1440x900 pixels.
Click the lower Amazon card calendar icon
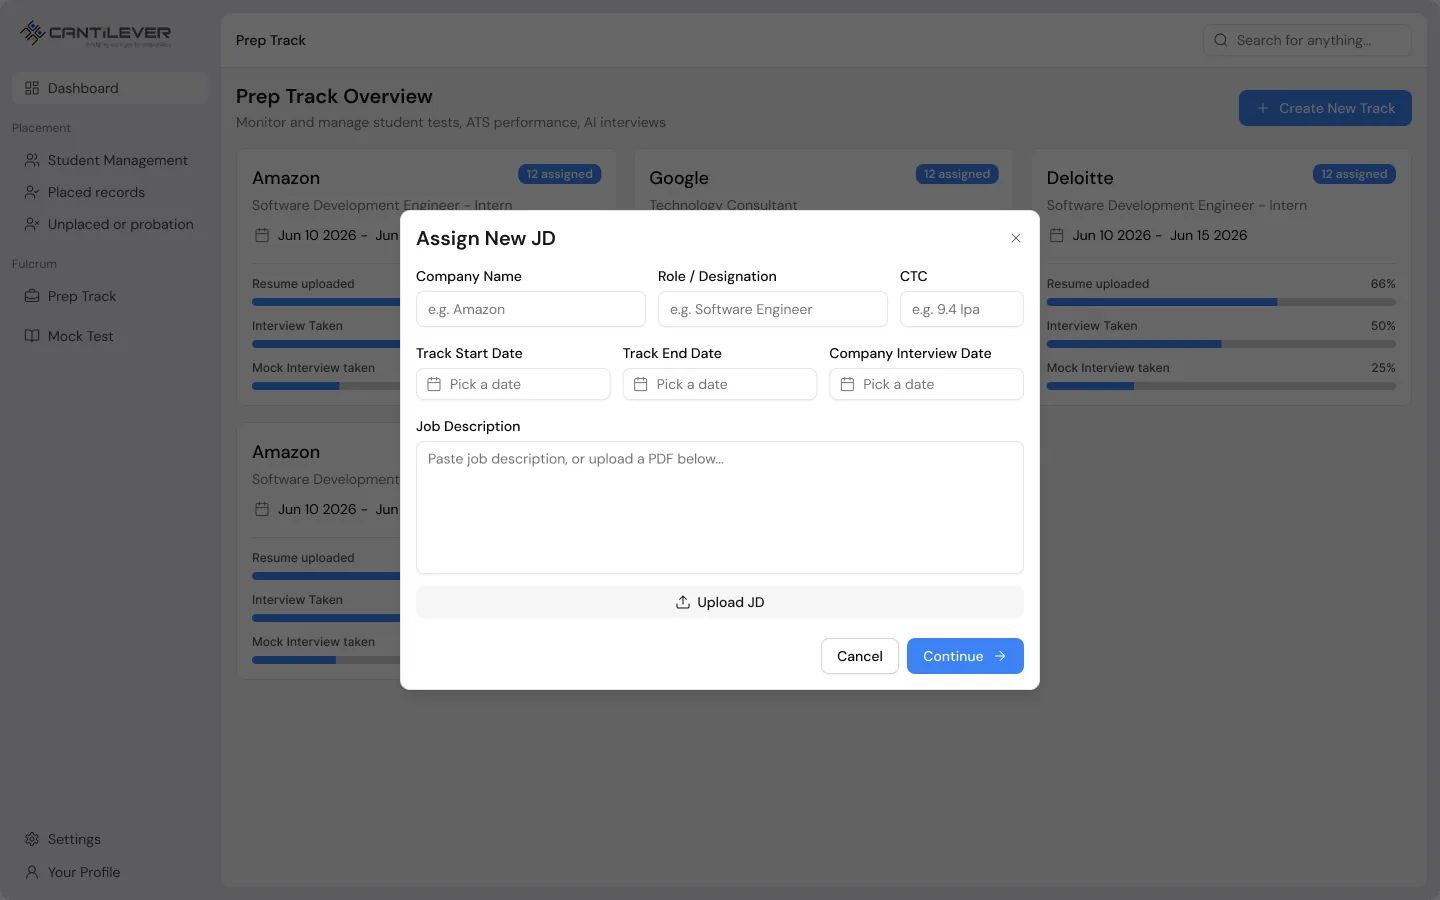262,509
